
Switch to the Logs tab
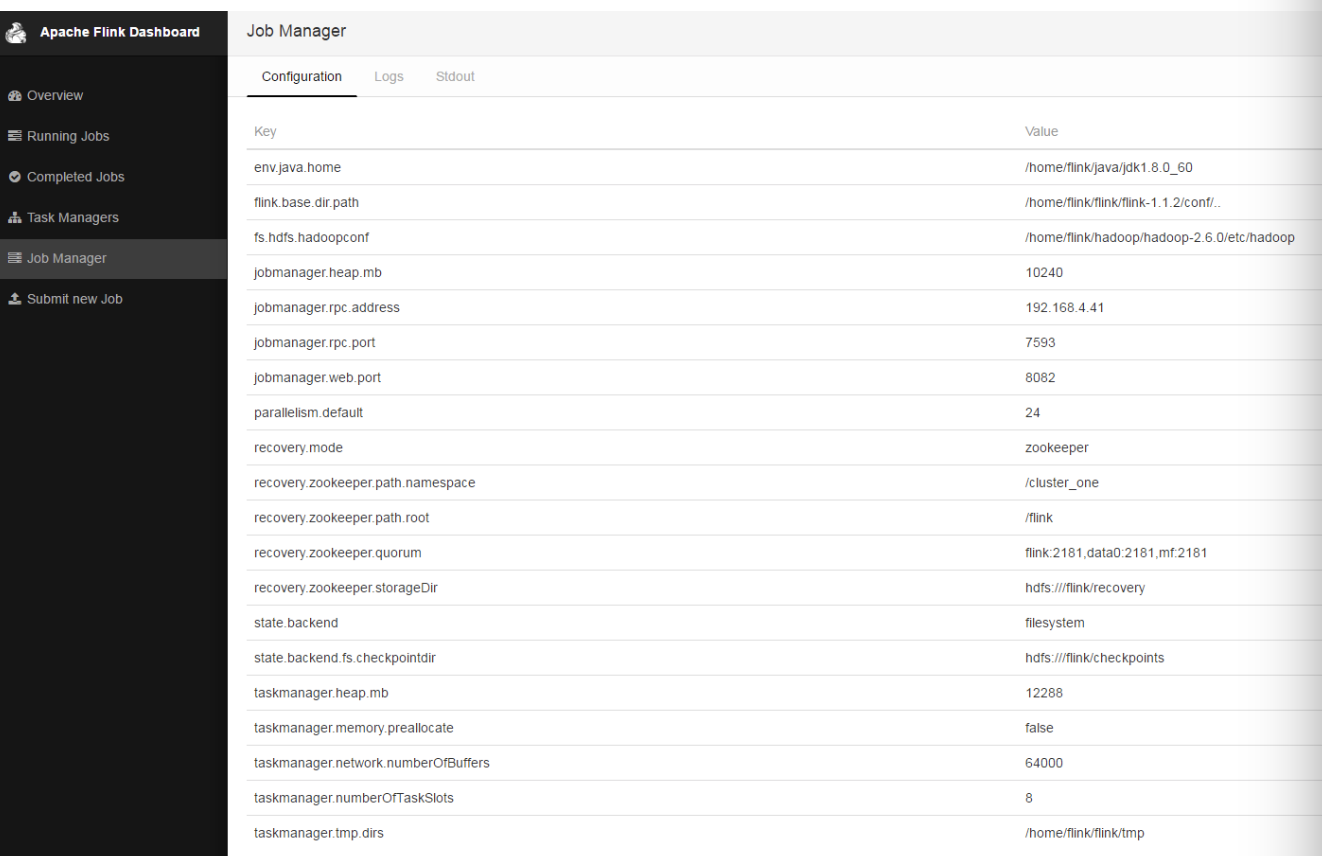coord(389,77)
